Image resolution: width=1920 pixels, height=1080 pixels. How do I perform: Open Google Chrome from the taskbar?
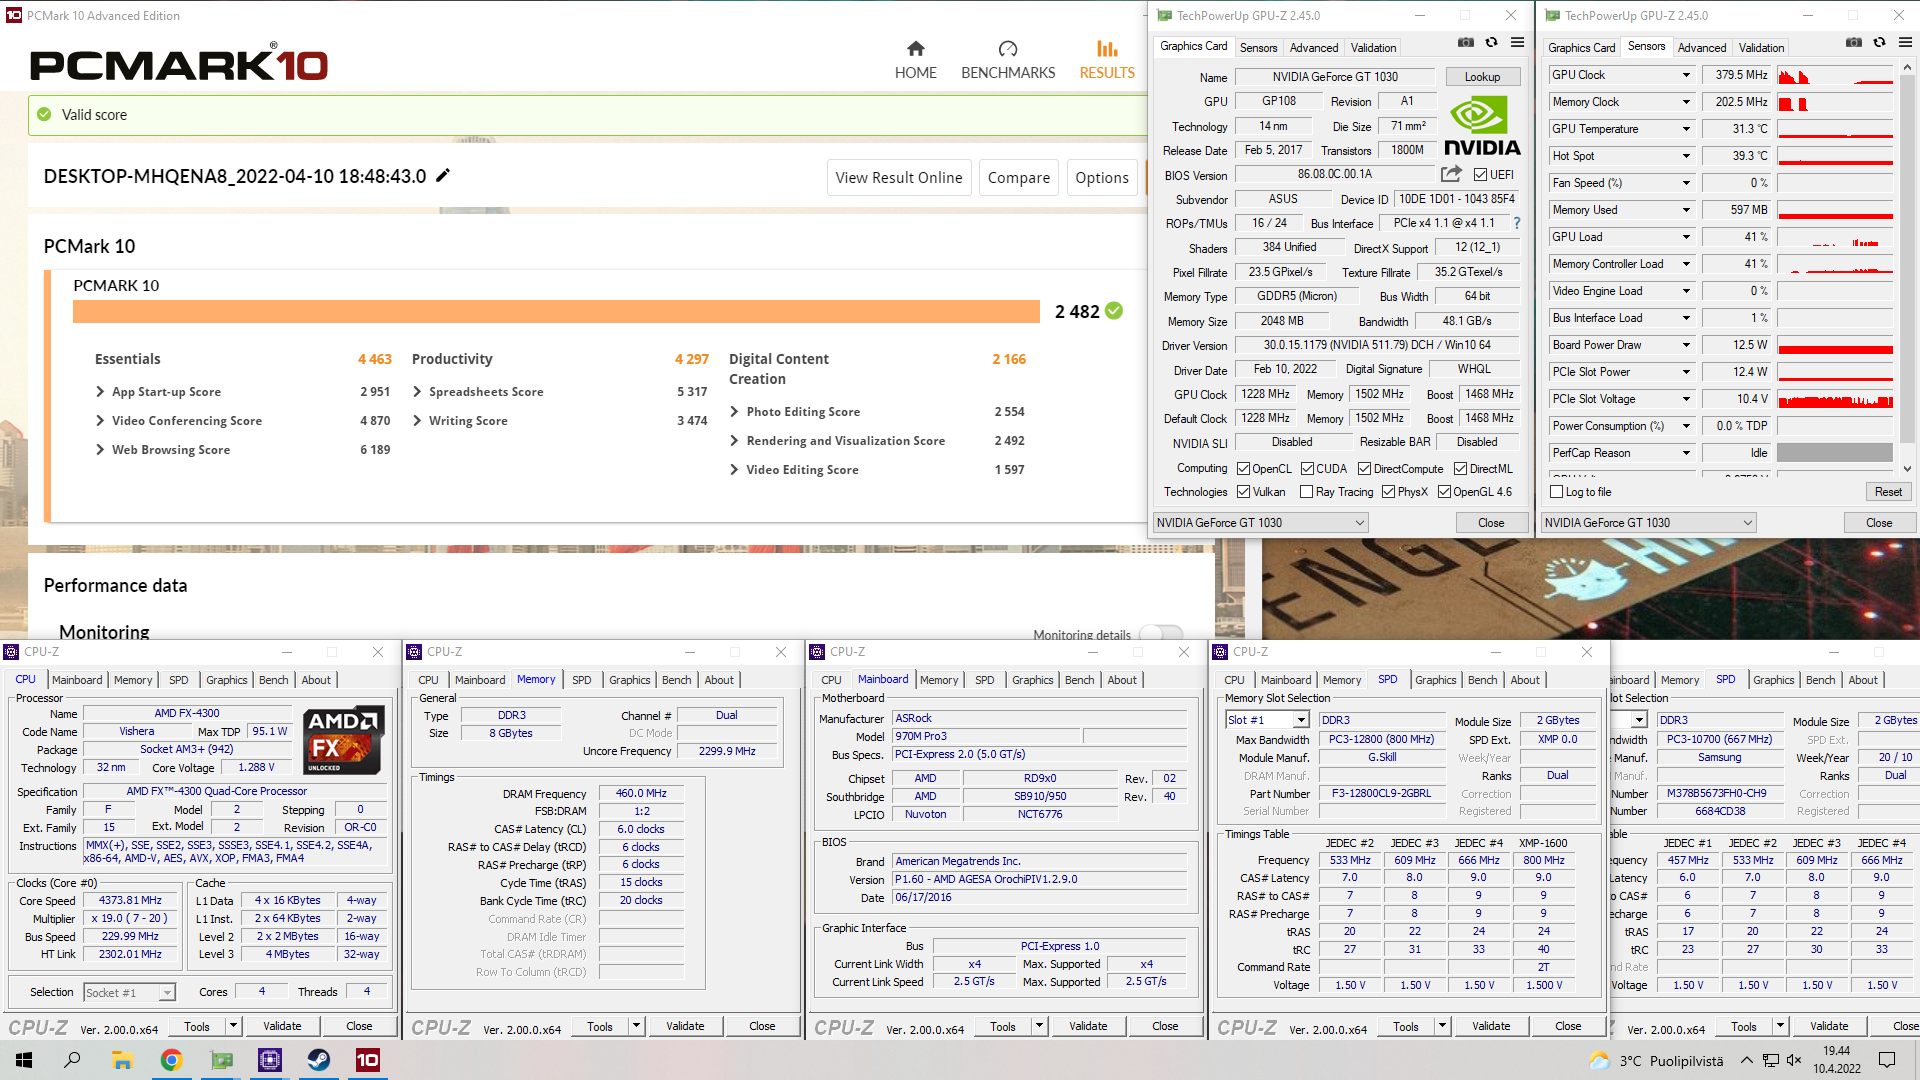(171, 1060)
